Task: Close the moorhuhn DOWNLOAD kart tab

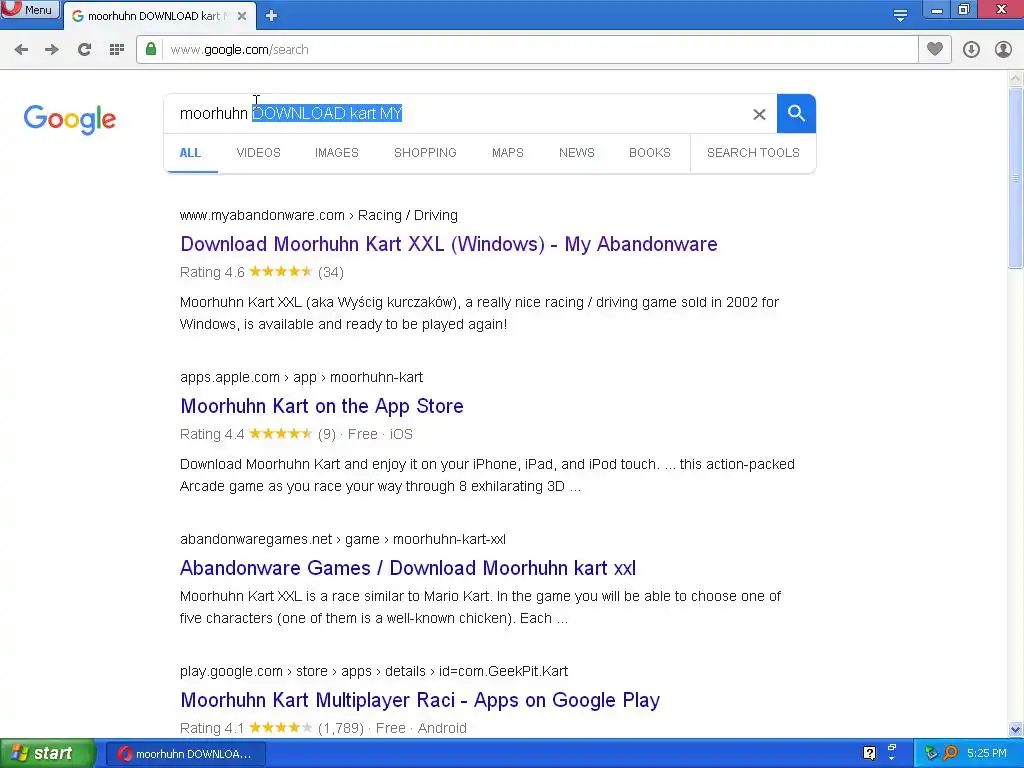Action: pos(242,16)
